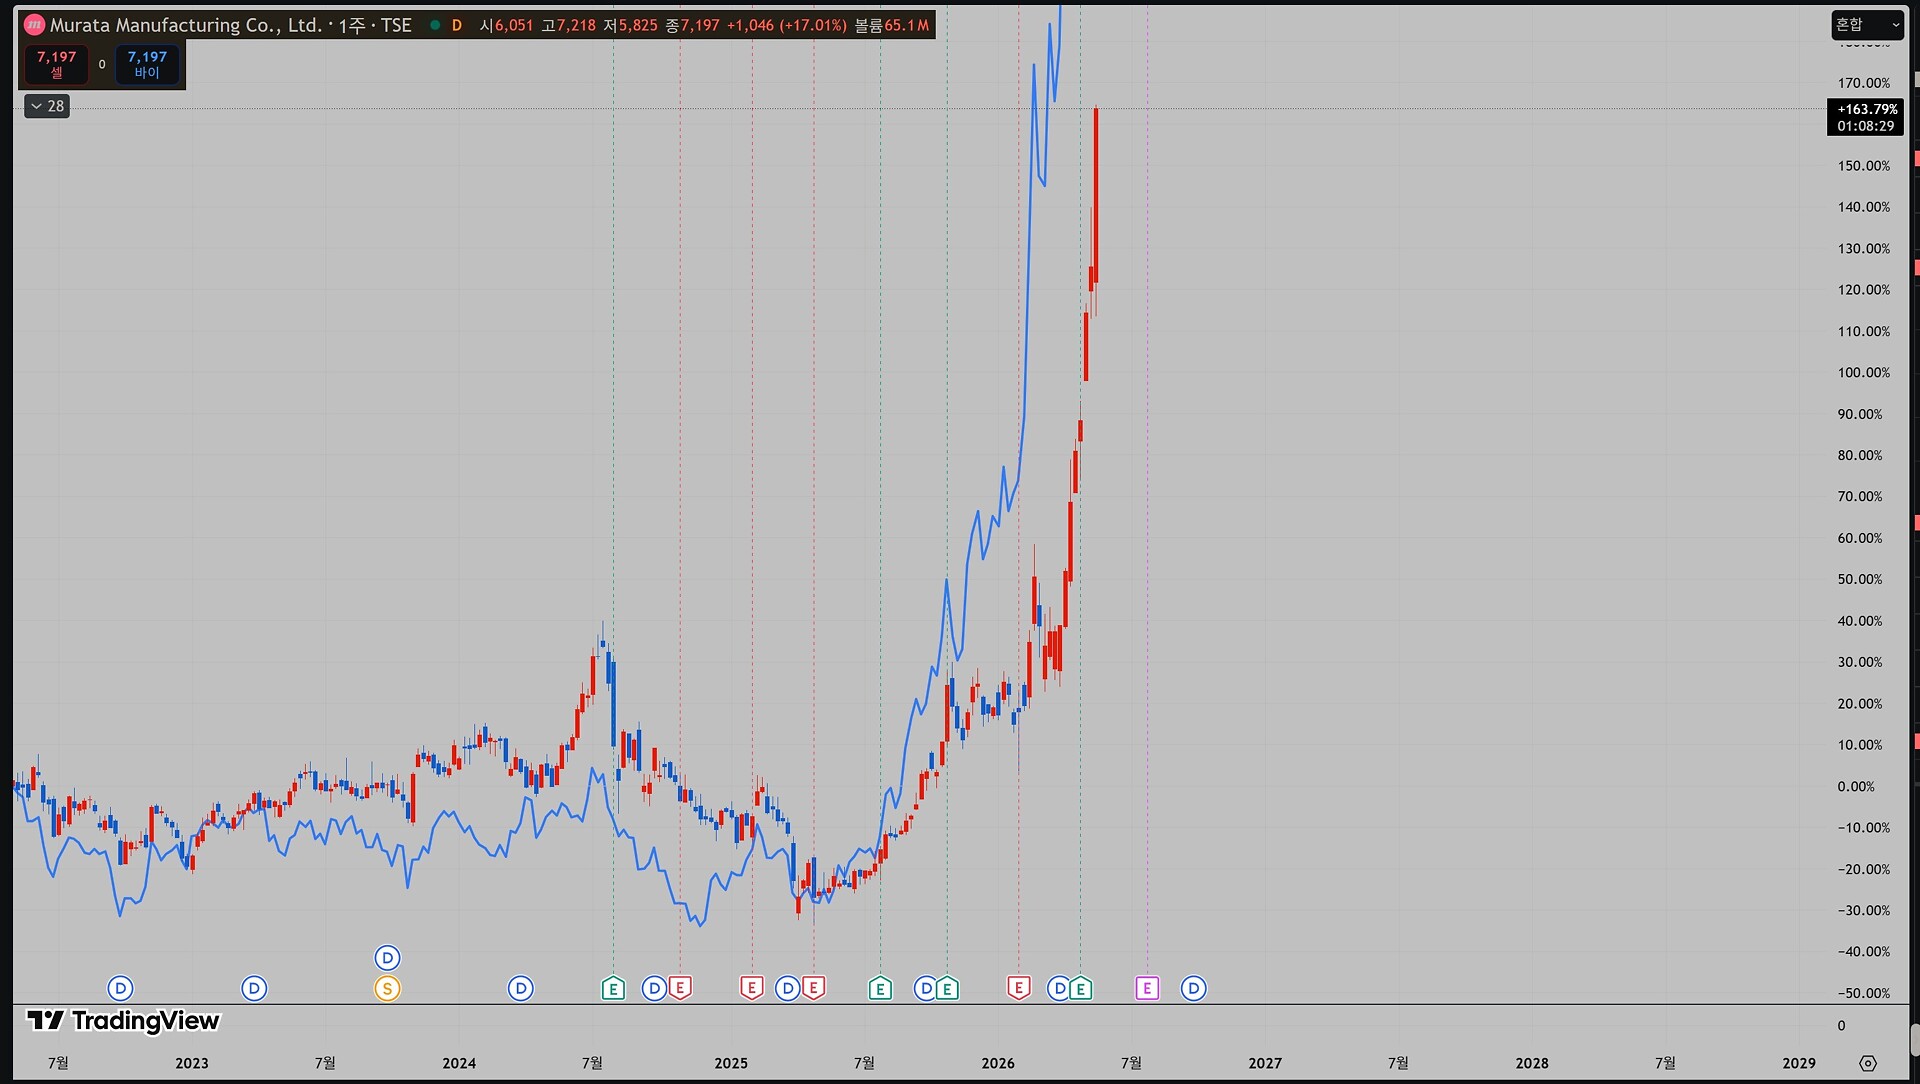Open the first green earnings E marker
The height and width of the screenshot is (1084, 1920).
pos(613,989)
